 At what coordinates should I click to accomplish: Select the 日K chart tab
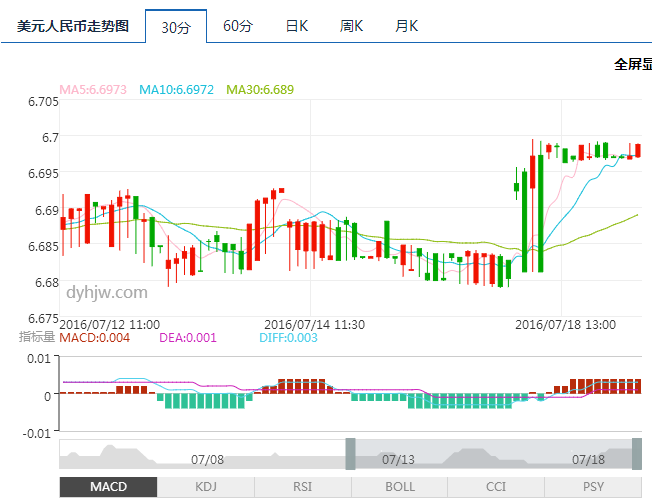pyautogui.click(x=297, y=26)
